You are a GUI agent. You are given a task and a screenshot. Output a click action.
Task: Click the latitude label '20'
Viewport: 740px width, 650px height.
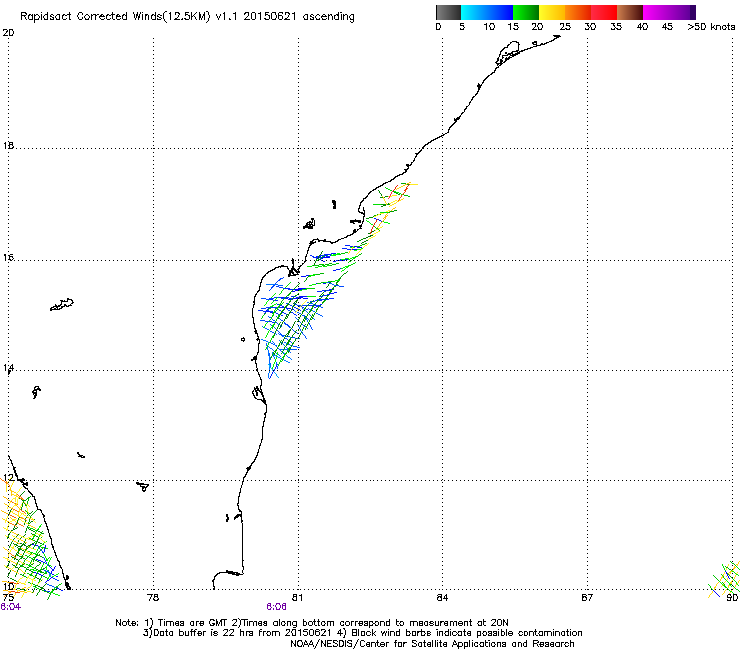(8, 33)
